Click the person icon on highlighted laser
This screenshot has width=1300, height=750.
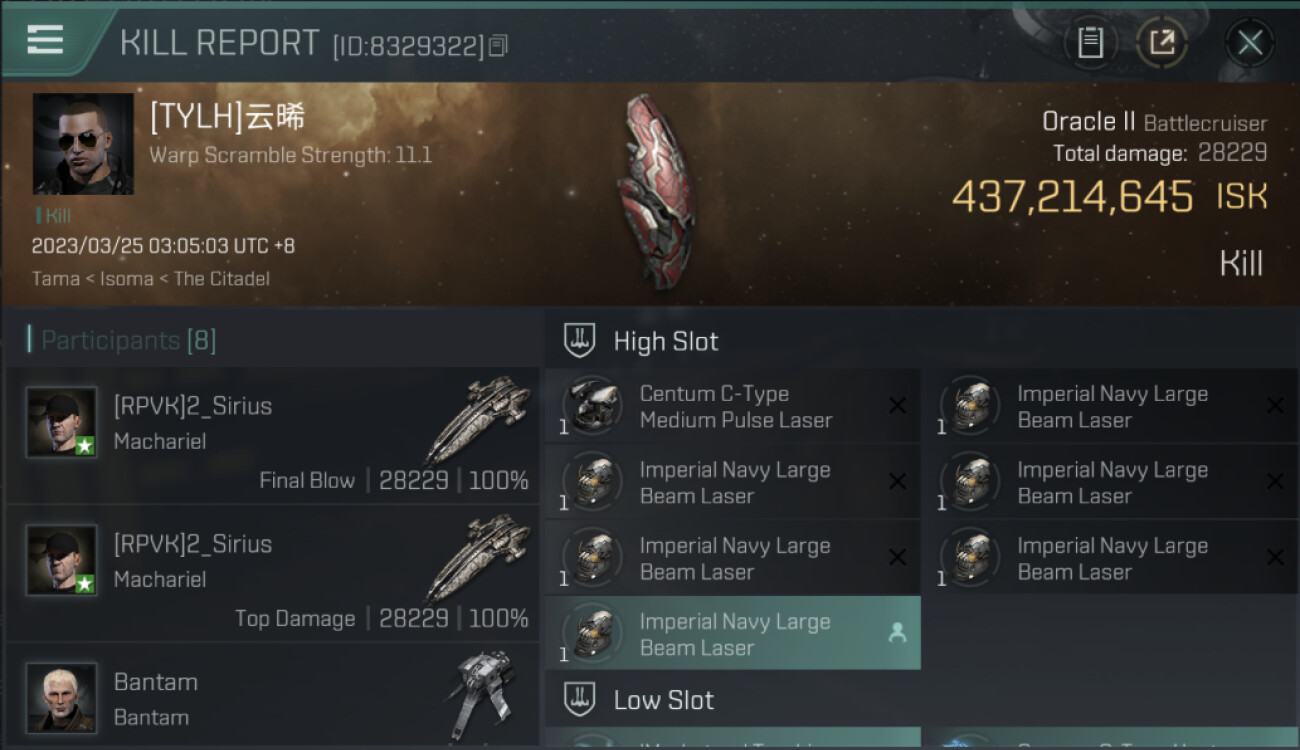point(897,633)
